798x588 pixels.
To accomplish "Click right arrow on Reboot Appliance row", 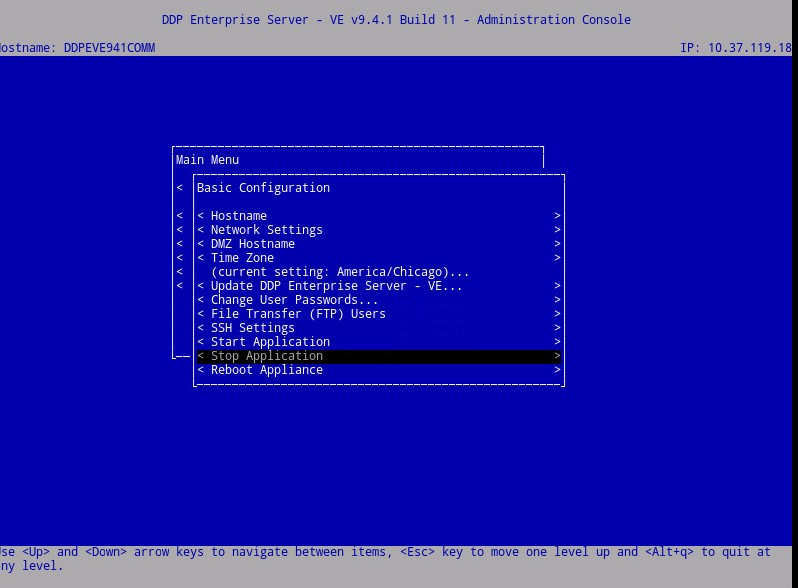I will point(557,370).
